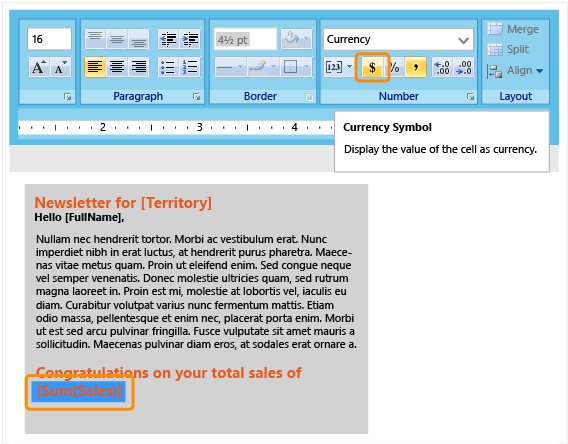
Task: Click the horizontal ruler at mark 3
Action: click(200, 127)
